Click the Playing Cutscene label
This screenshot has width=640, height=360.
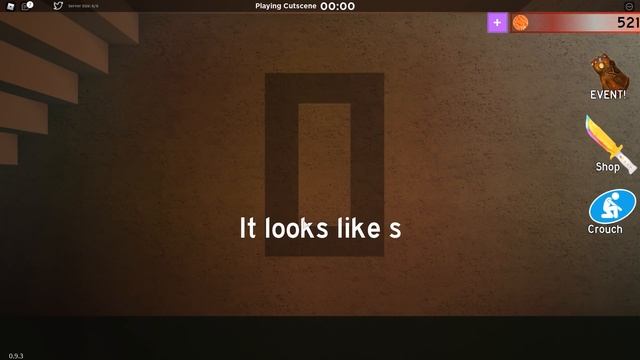pos(286,6)
